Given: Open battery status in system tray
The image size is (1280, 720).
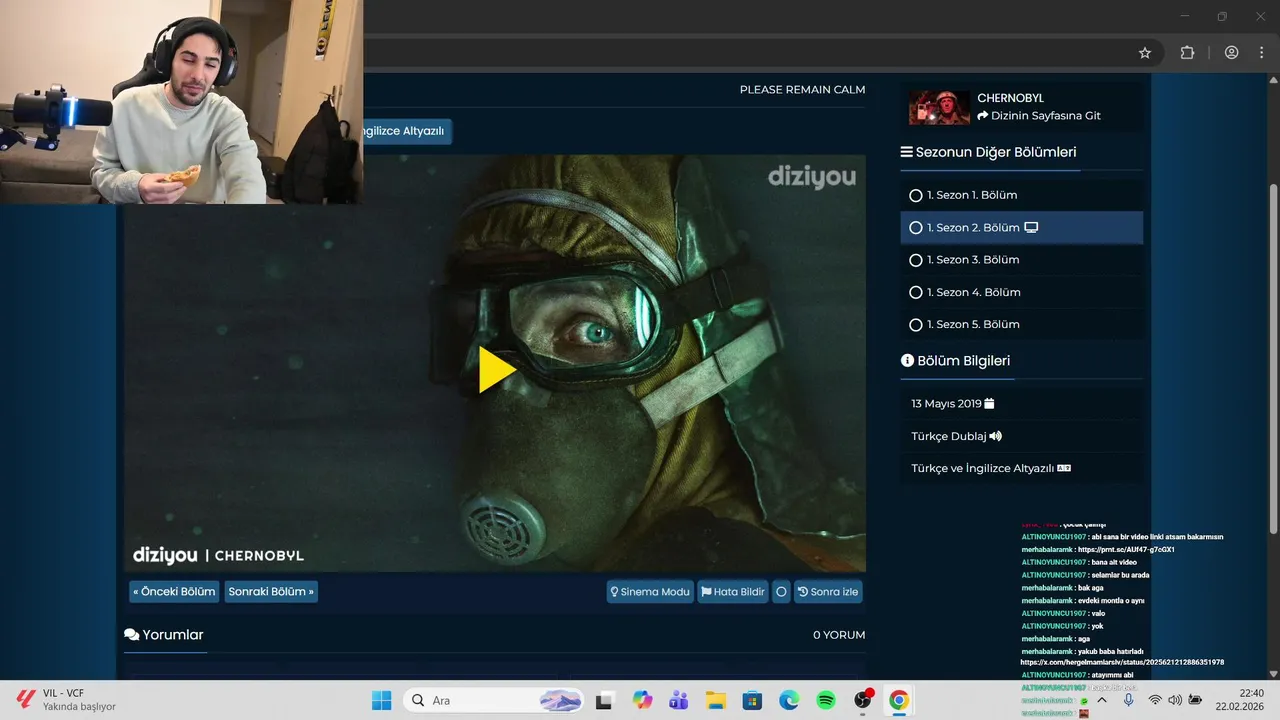Looking at the screenshot, I should coord(1193,700).
